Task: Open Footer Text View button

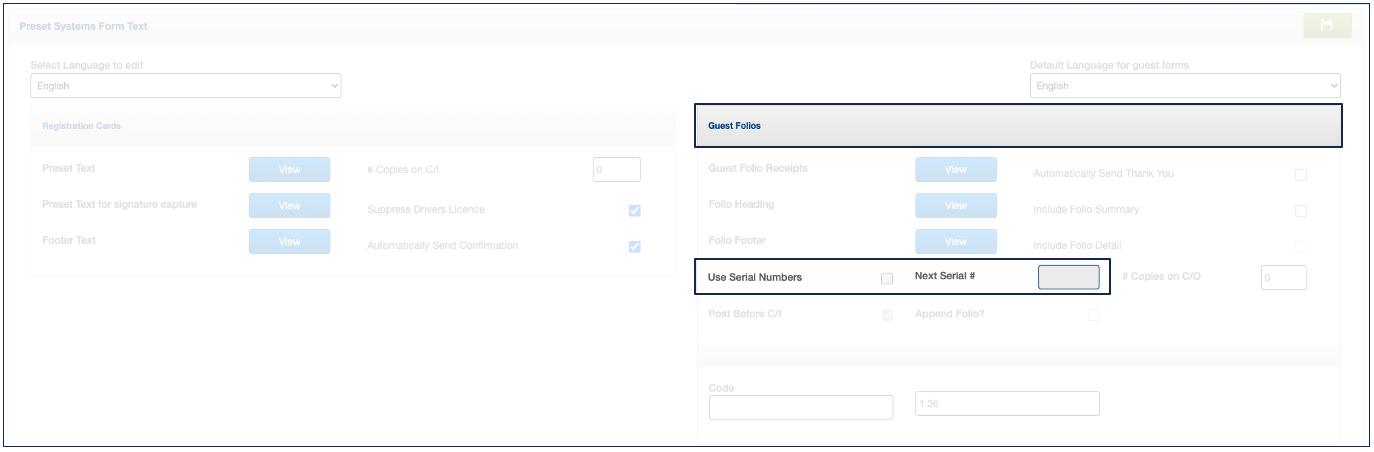Action: pyautogui.click(x=289, y=242)
